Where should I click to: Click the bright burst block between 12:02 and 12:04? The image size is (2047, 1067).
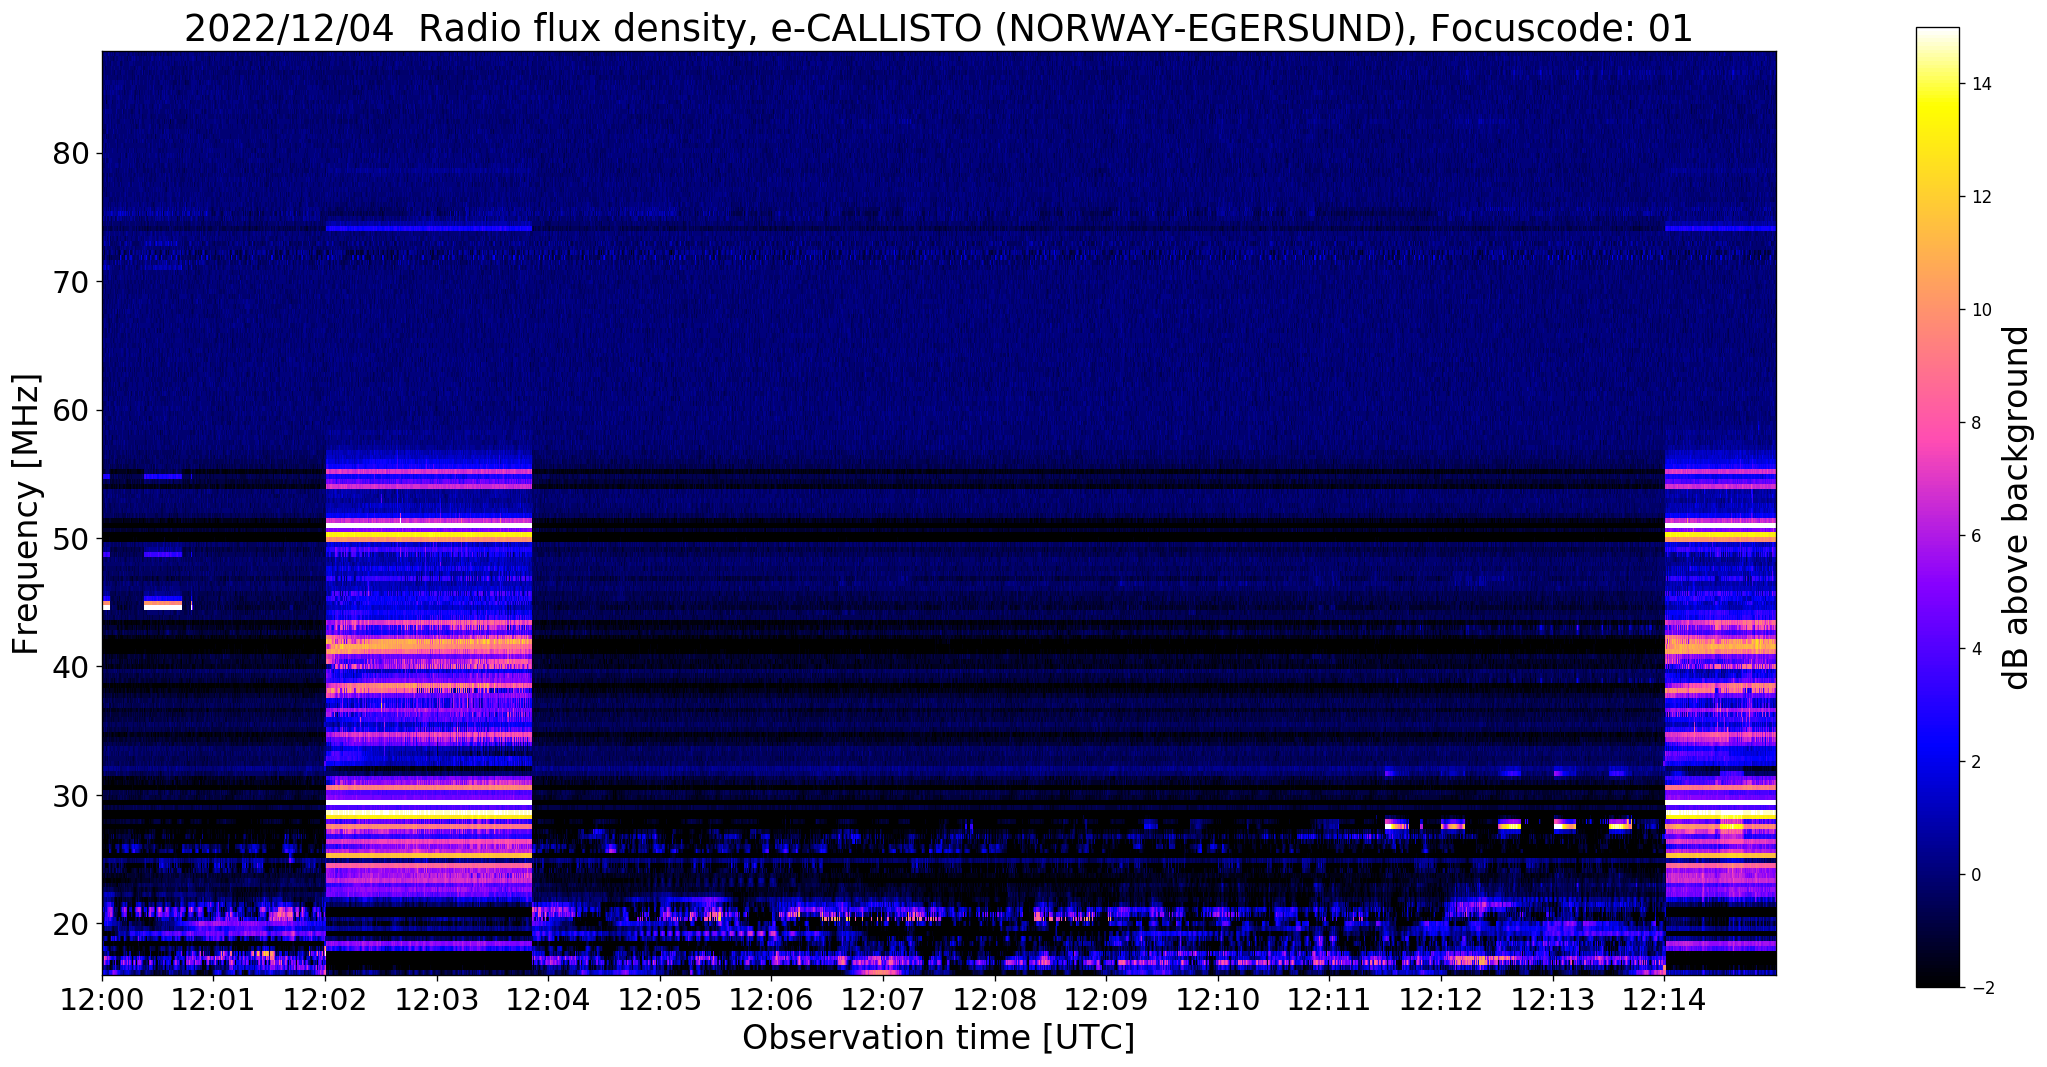(x=429, y=685)
